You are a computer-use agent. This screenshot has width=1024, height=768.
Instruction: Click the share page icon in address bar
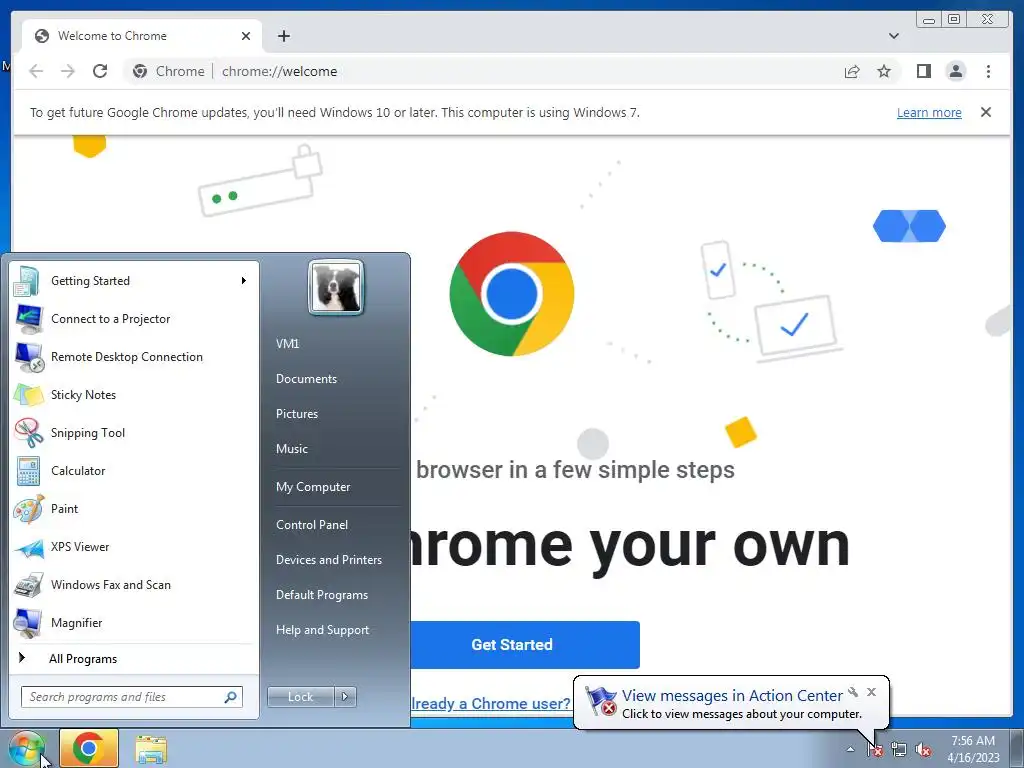852,71
